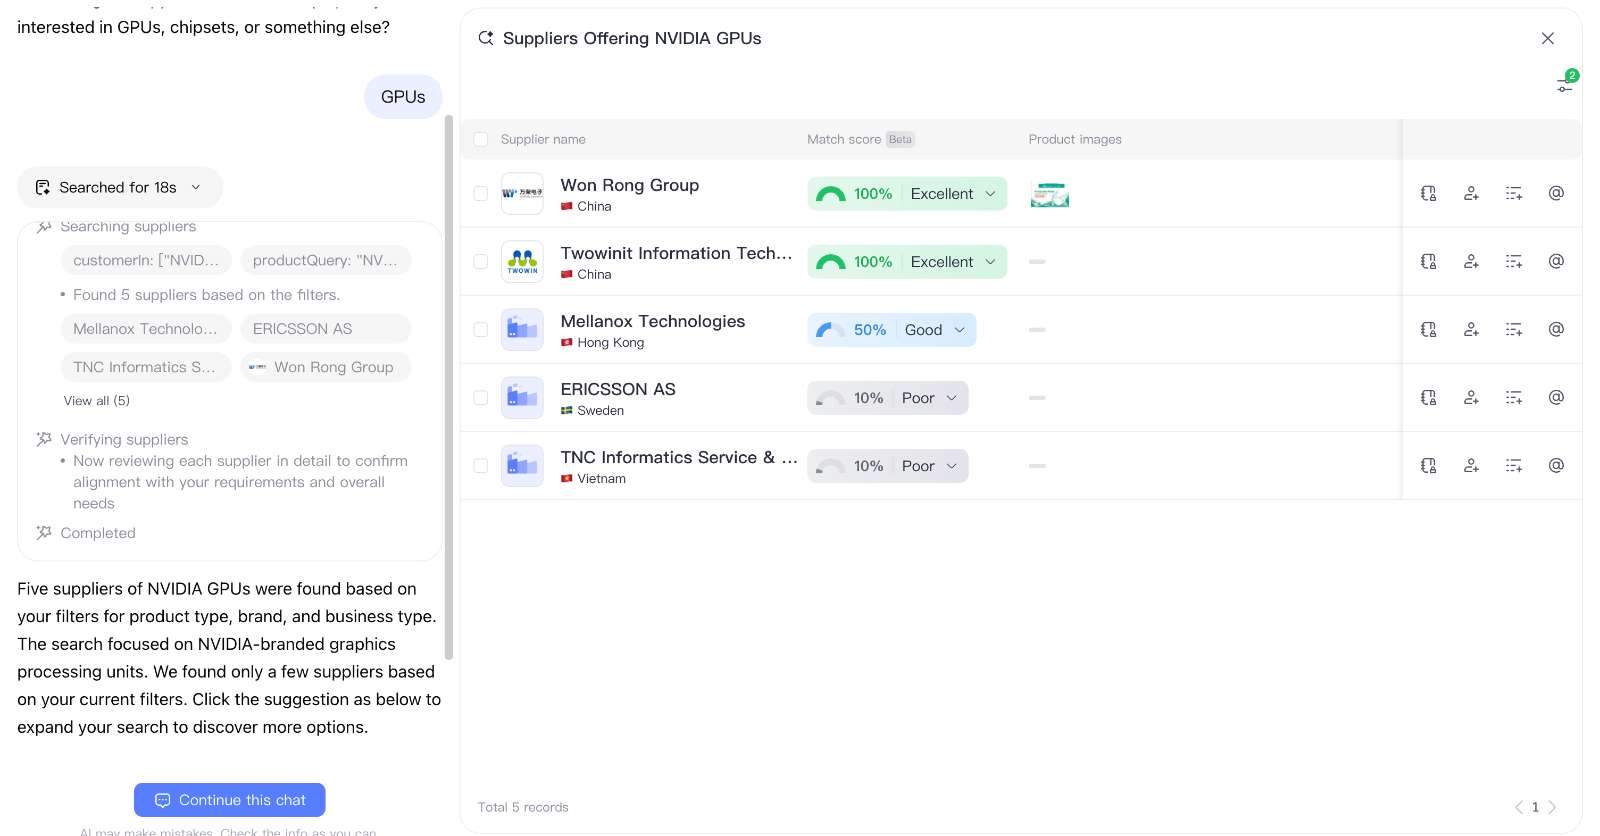Expand the 100% Excellent score for Won Rong Group
Screen dimensions: 1600x836
pos(990,194)
